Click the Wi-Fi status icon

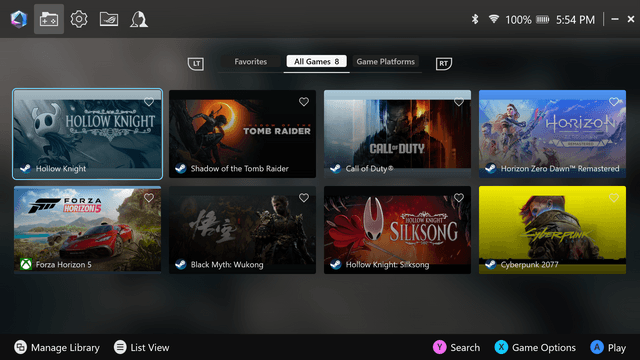click(493, 19)
